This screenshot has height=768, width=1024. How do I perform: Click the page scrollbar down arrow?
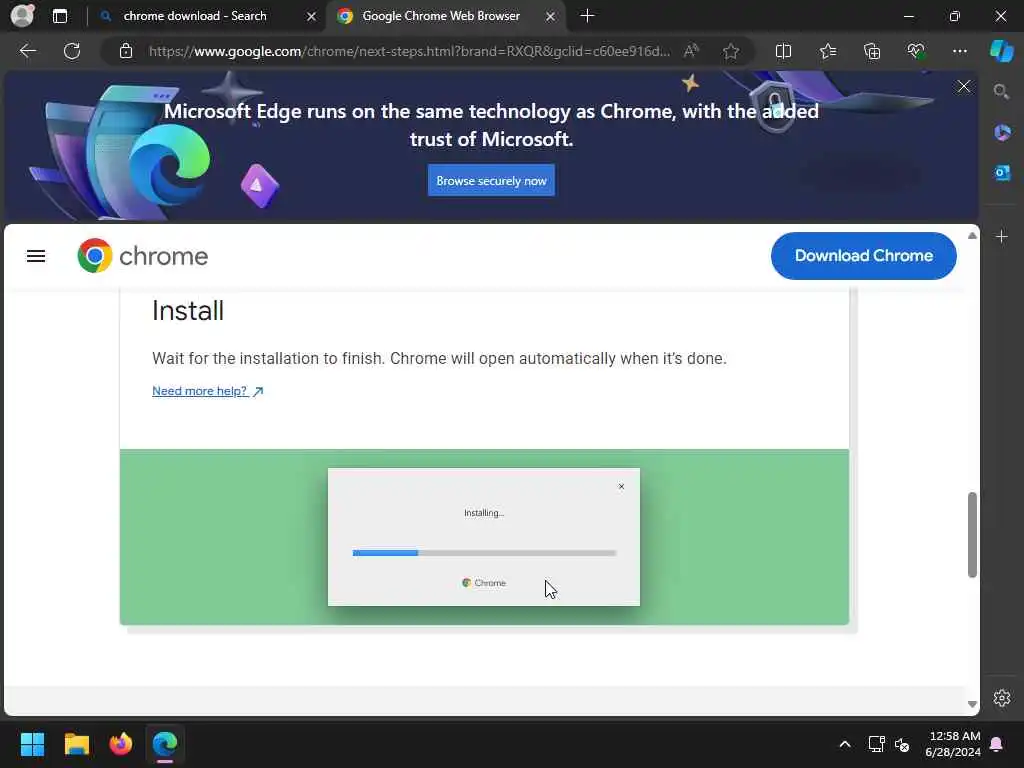tap(972, 704)
